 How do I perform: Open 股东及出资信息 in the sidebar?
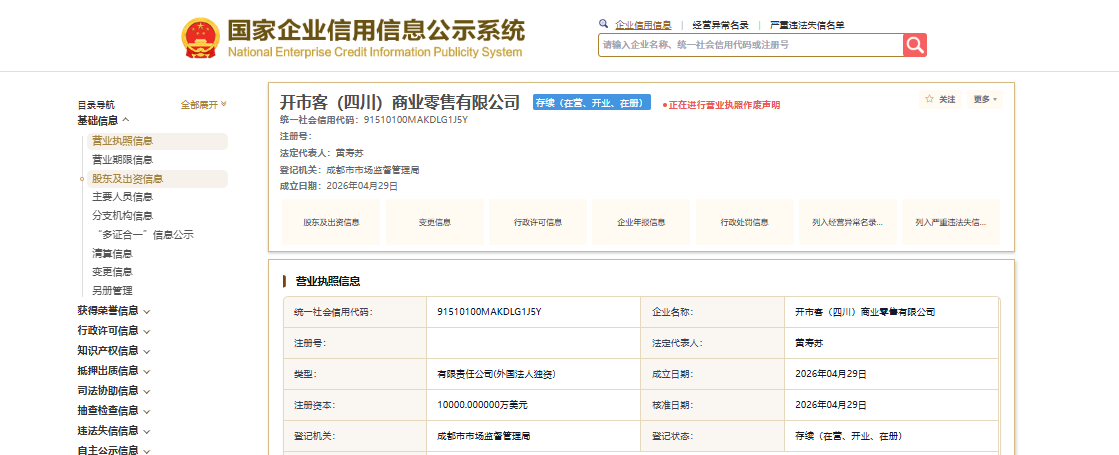click(157, 179)
